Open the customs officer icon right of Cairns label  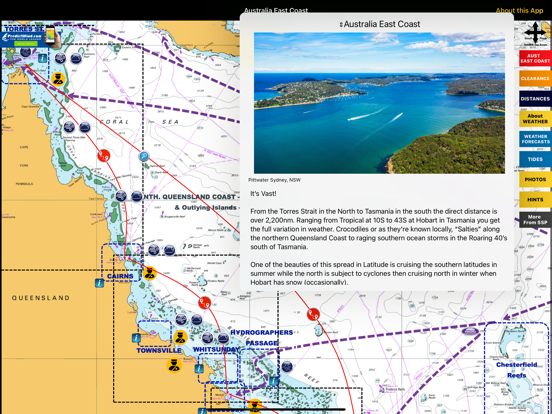(150, 273)
